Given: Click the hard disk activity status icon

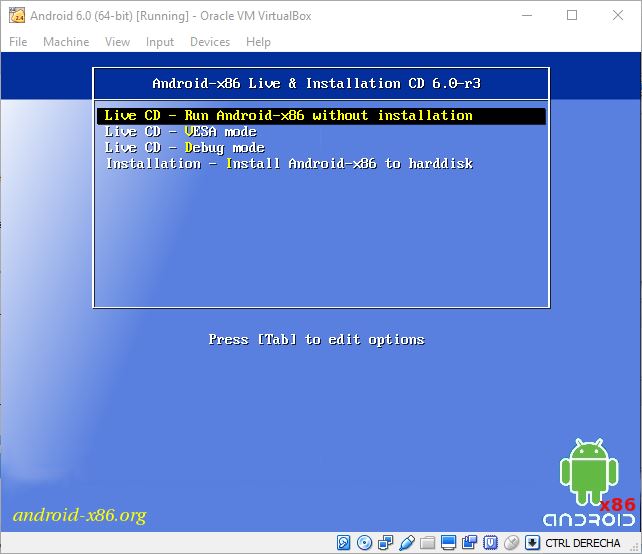Looking at the screenshot, I should tap(344, 543).
